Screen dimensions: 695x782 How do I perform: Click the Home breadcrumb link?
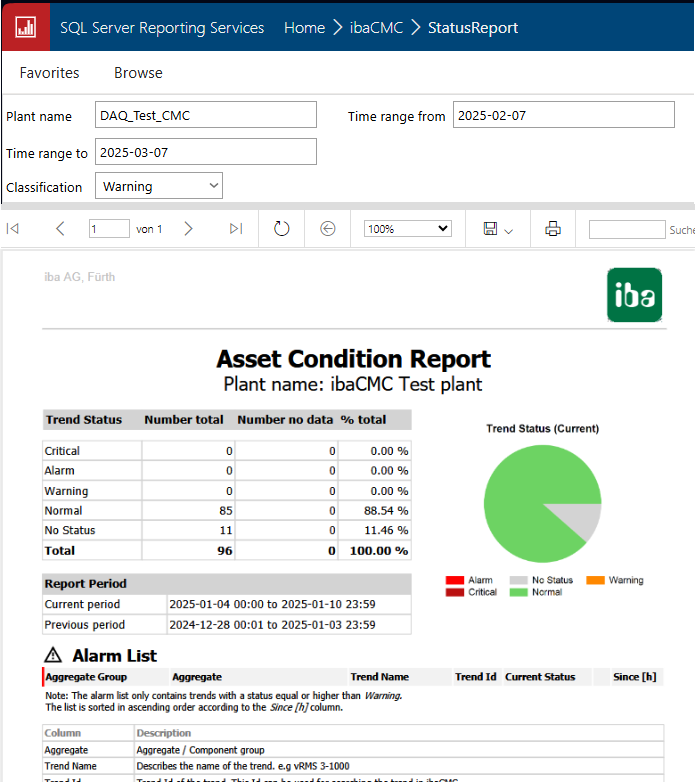pos(304,28)
